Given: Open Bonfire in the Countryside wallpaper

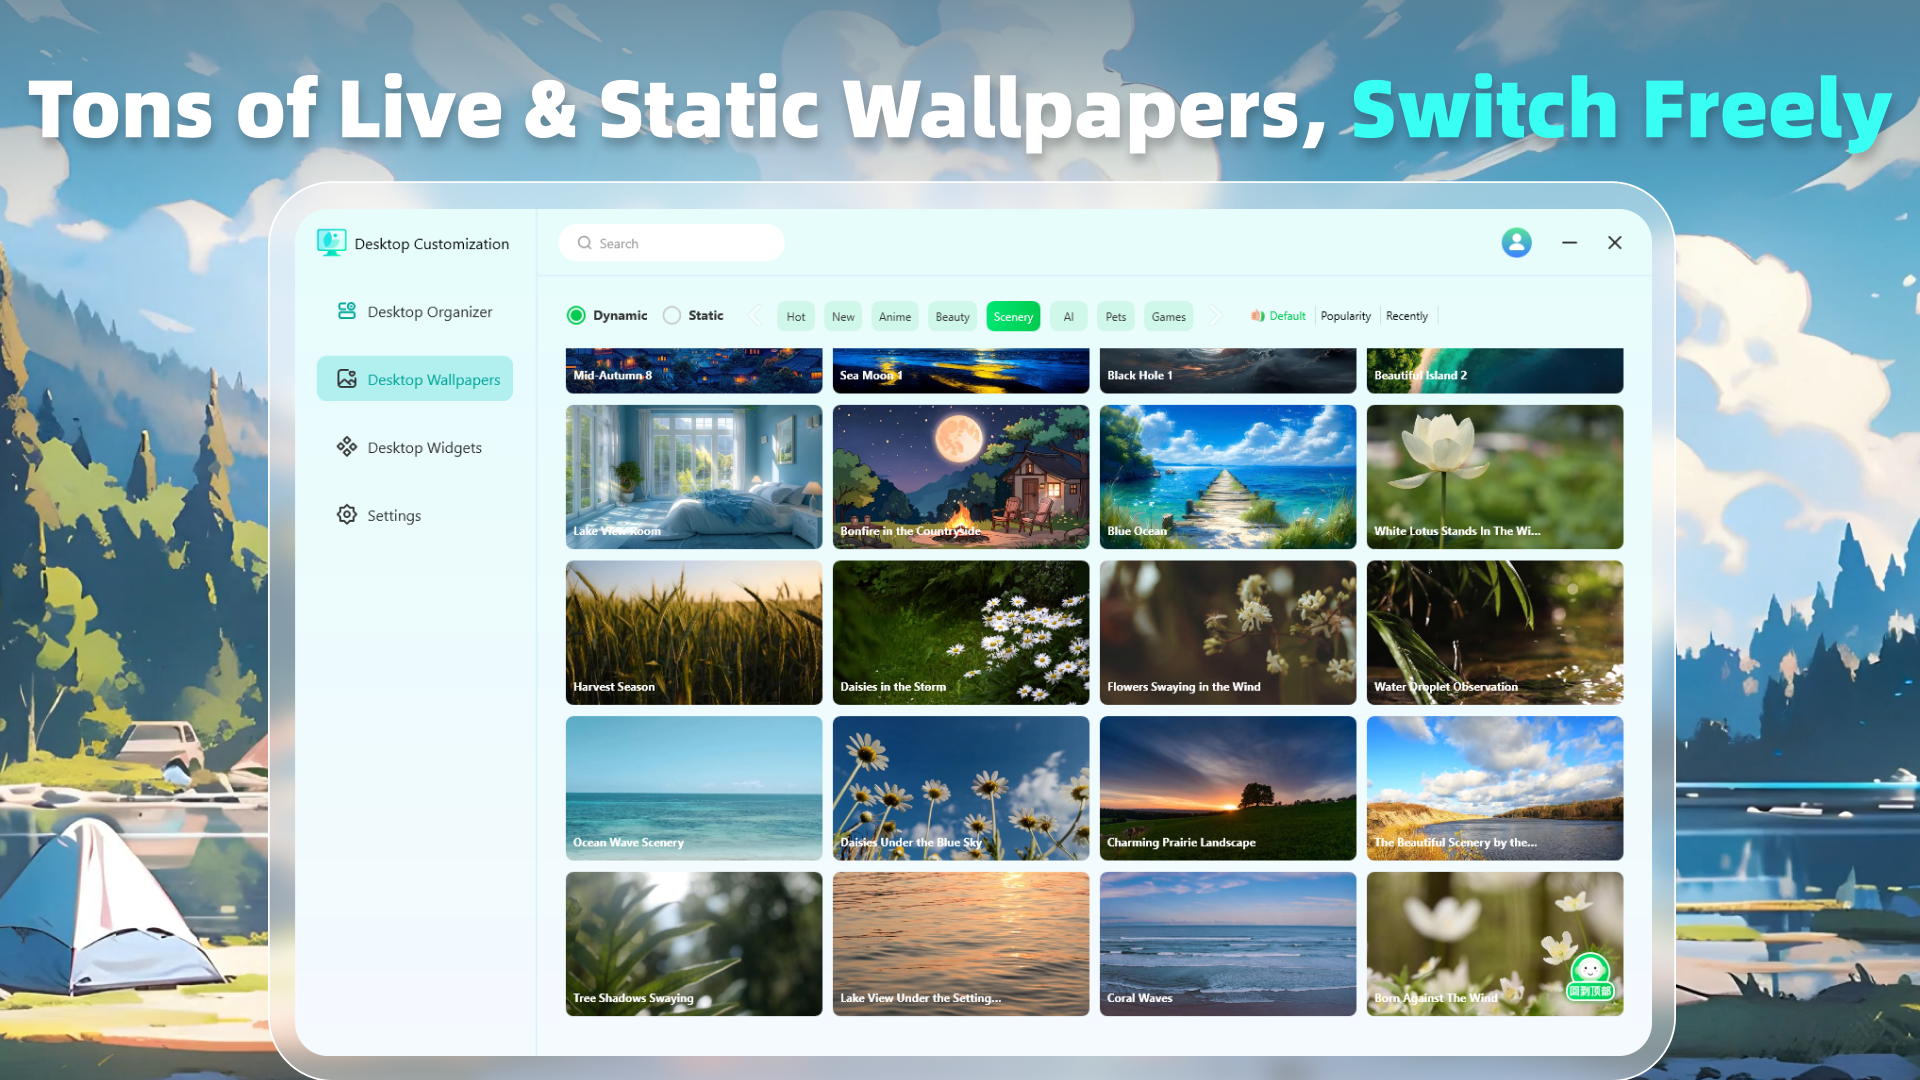Looking at the screenshot, I should [x=961, y=477].
